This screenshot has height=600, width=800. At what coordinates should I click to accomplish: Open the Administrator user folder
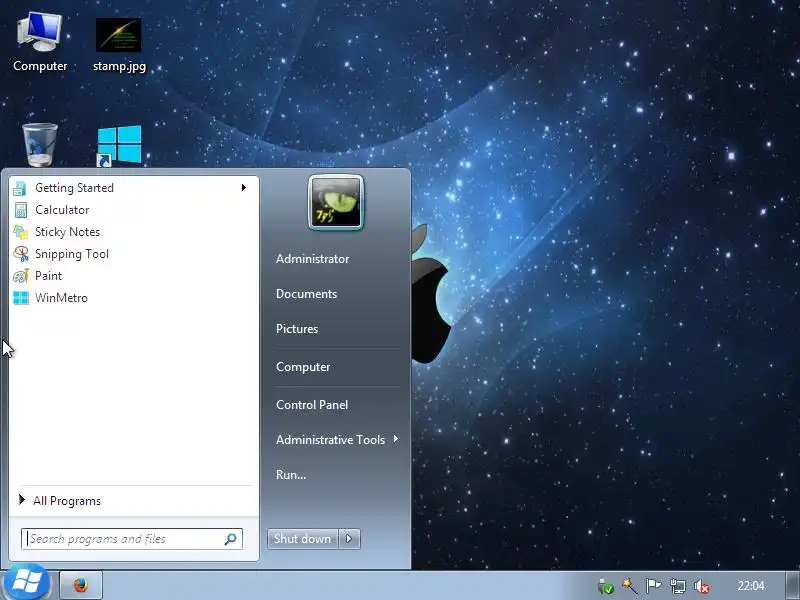pyautogui.click(x=313, y=259)
